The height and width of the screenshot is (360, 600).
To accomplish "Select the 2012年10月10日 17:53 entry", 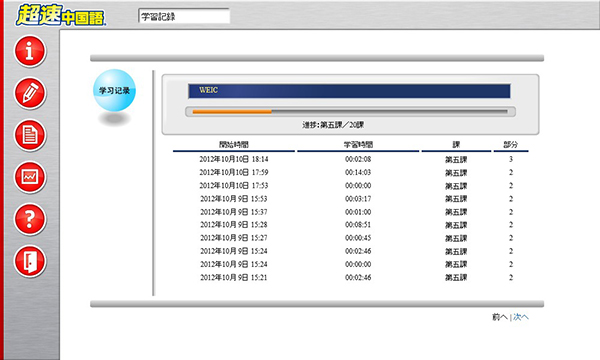I will 234,186.
